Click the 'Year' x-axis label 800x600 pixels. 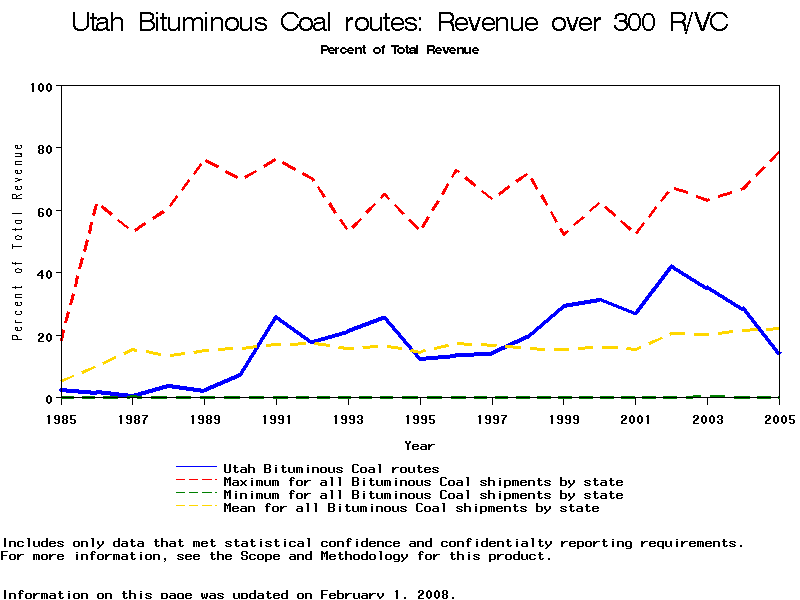419,444
